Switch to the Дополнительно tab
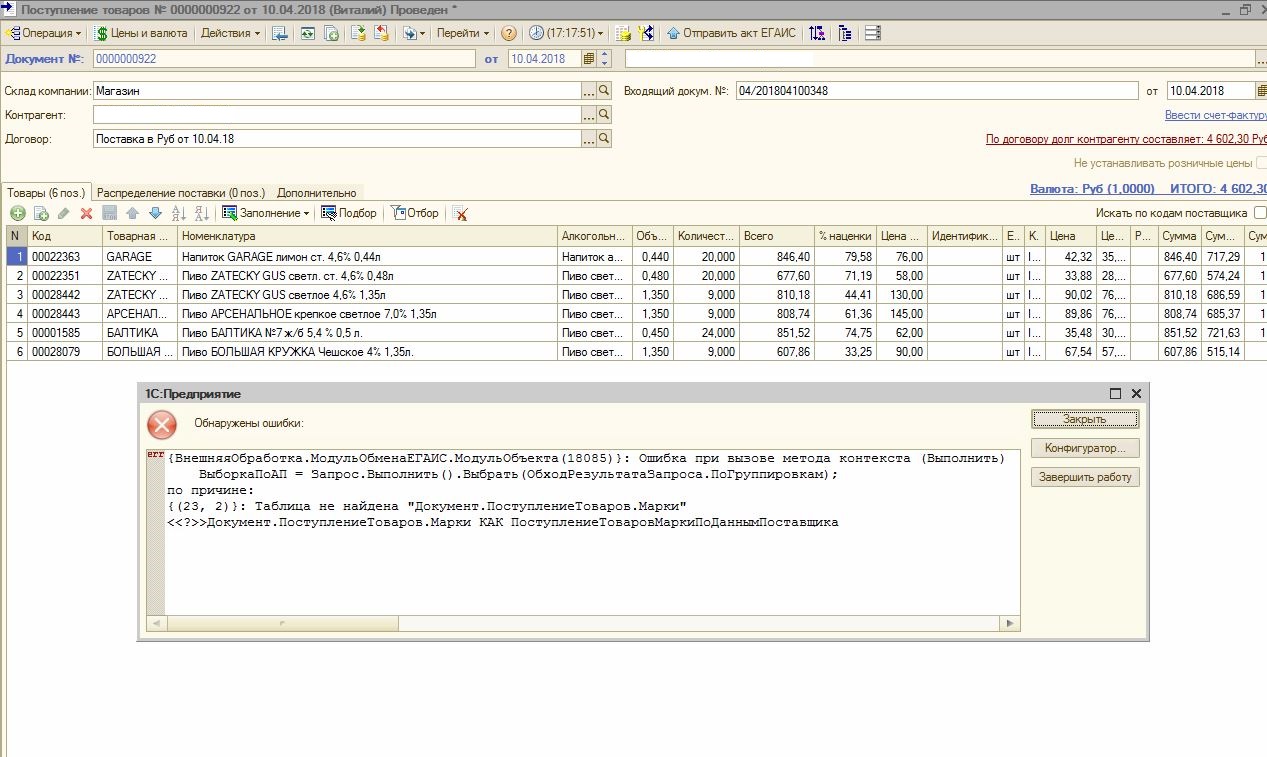 click(x=317, y=193)
